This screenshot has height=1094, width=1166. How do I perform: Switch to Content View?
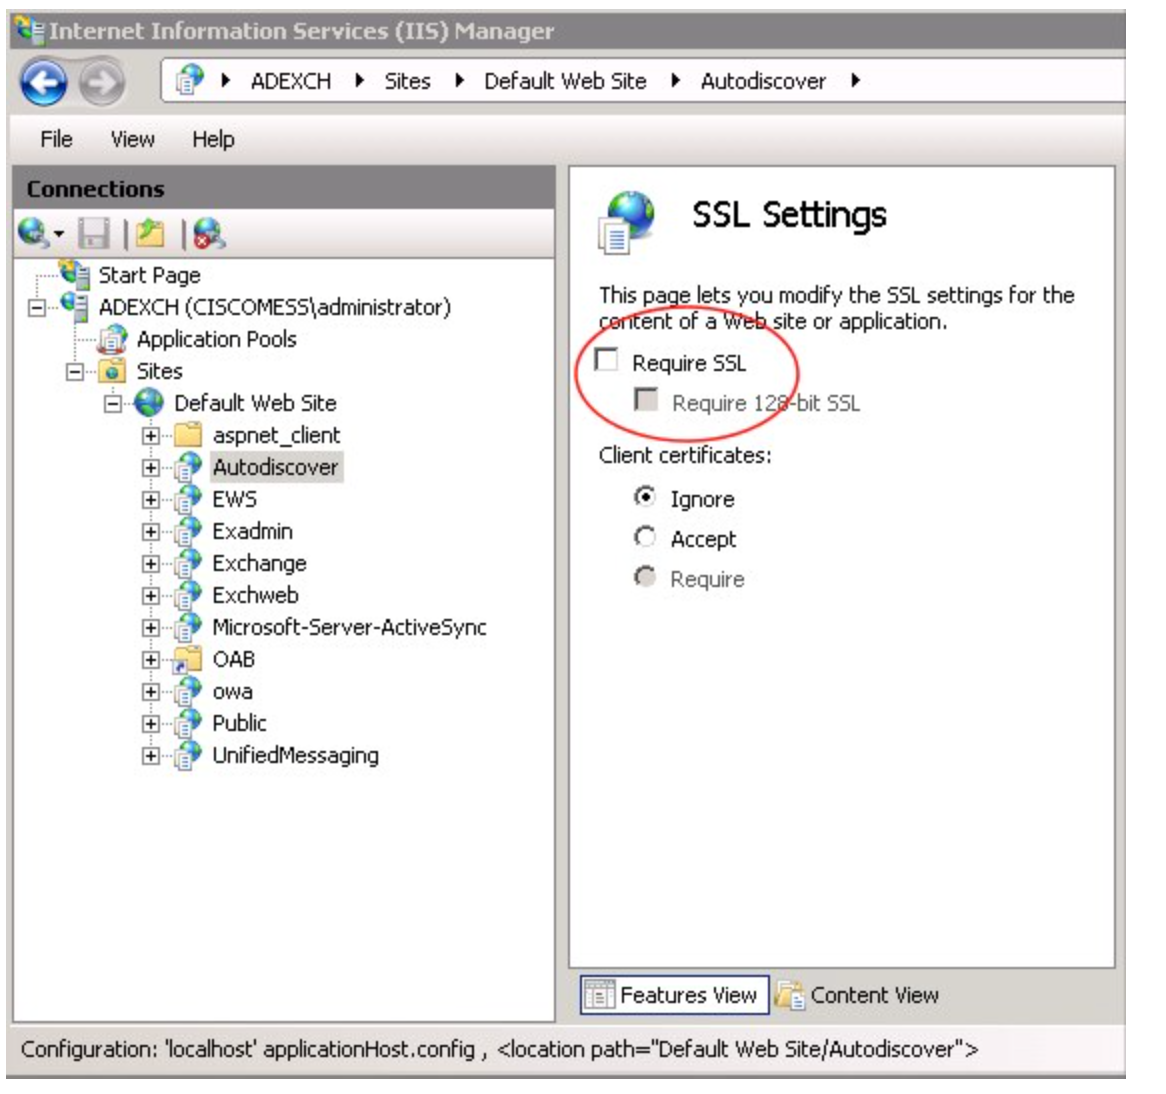(858, 995)
